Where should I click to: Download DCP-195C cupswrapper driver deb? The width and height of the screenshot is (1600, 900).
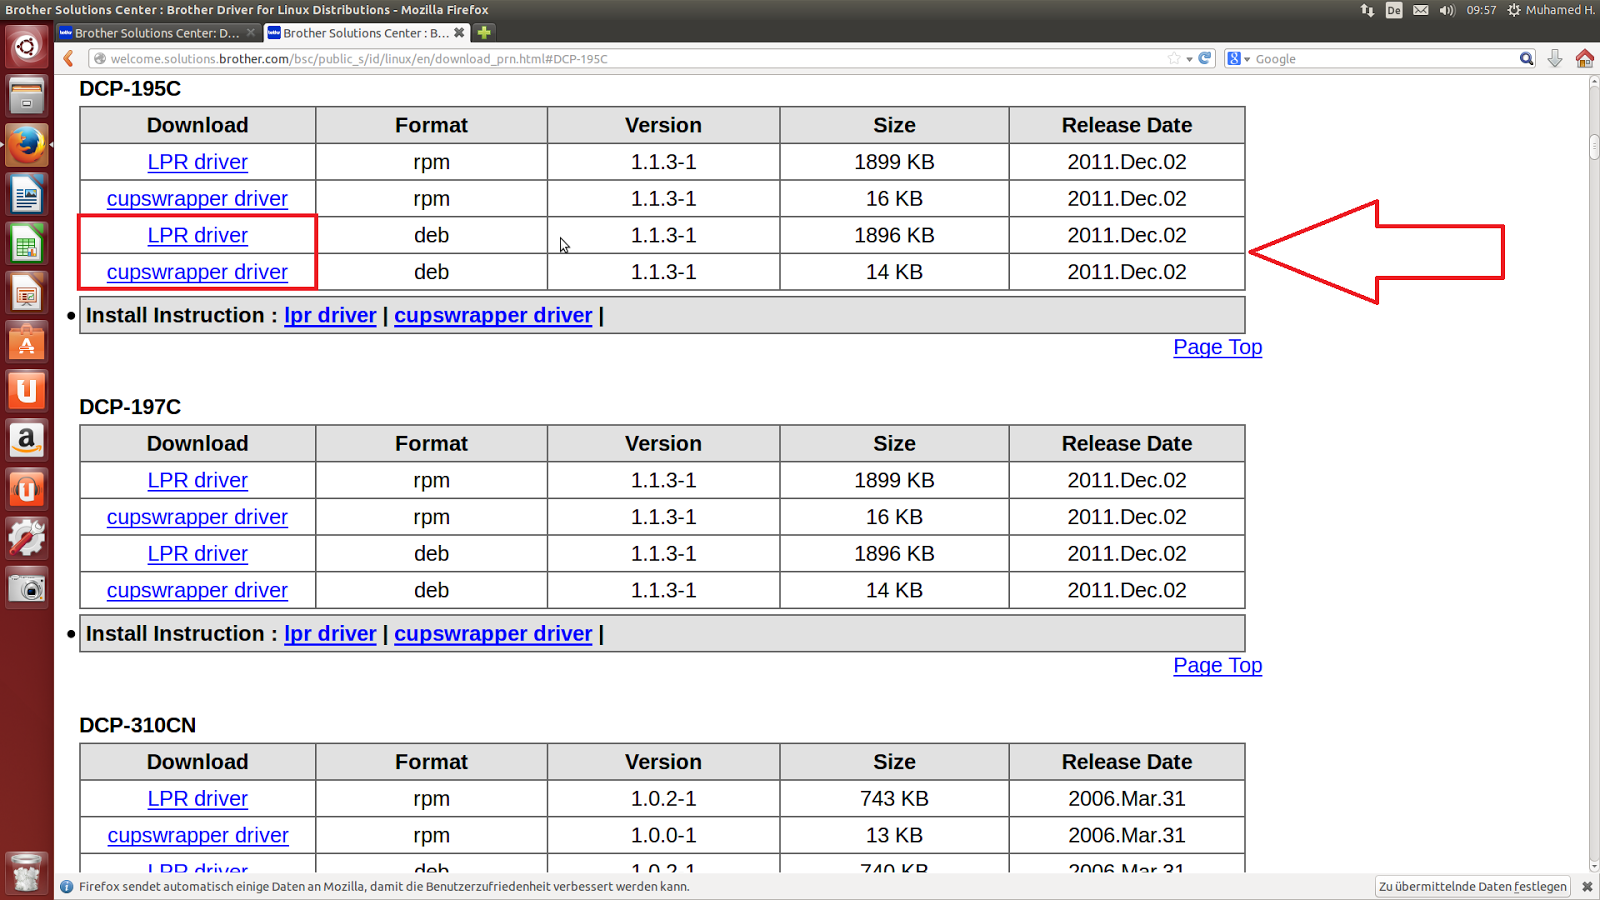click(198, 272)
